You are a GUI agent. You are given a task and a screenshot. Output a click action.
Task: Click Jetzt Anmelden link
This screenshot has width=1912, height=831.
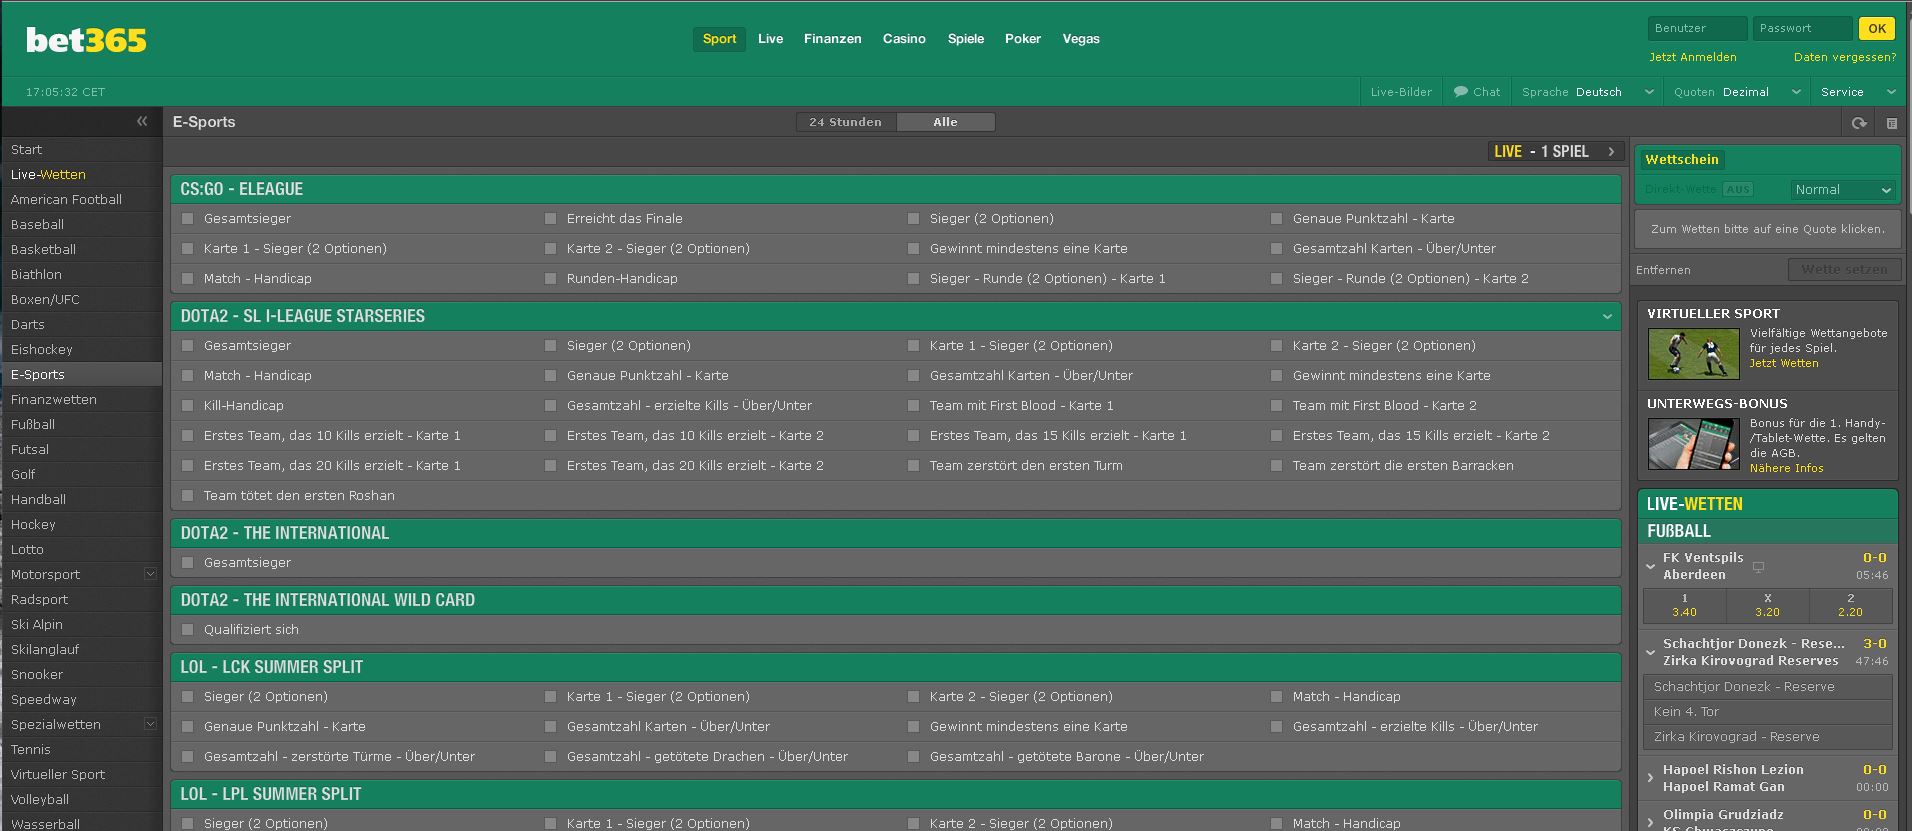tap(1693, 57)
